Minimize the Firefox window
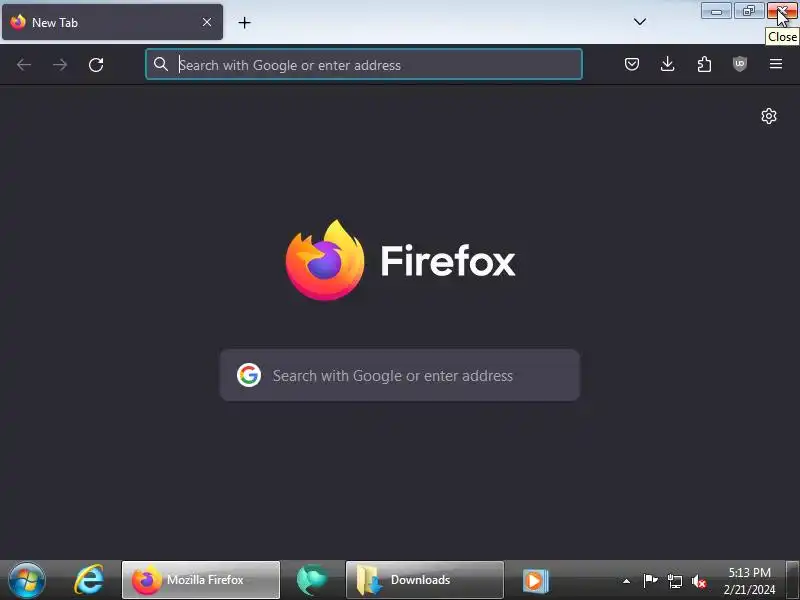 point(716,11)
